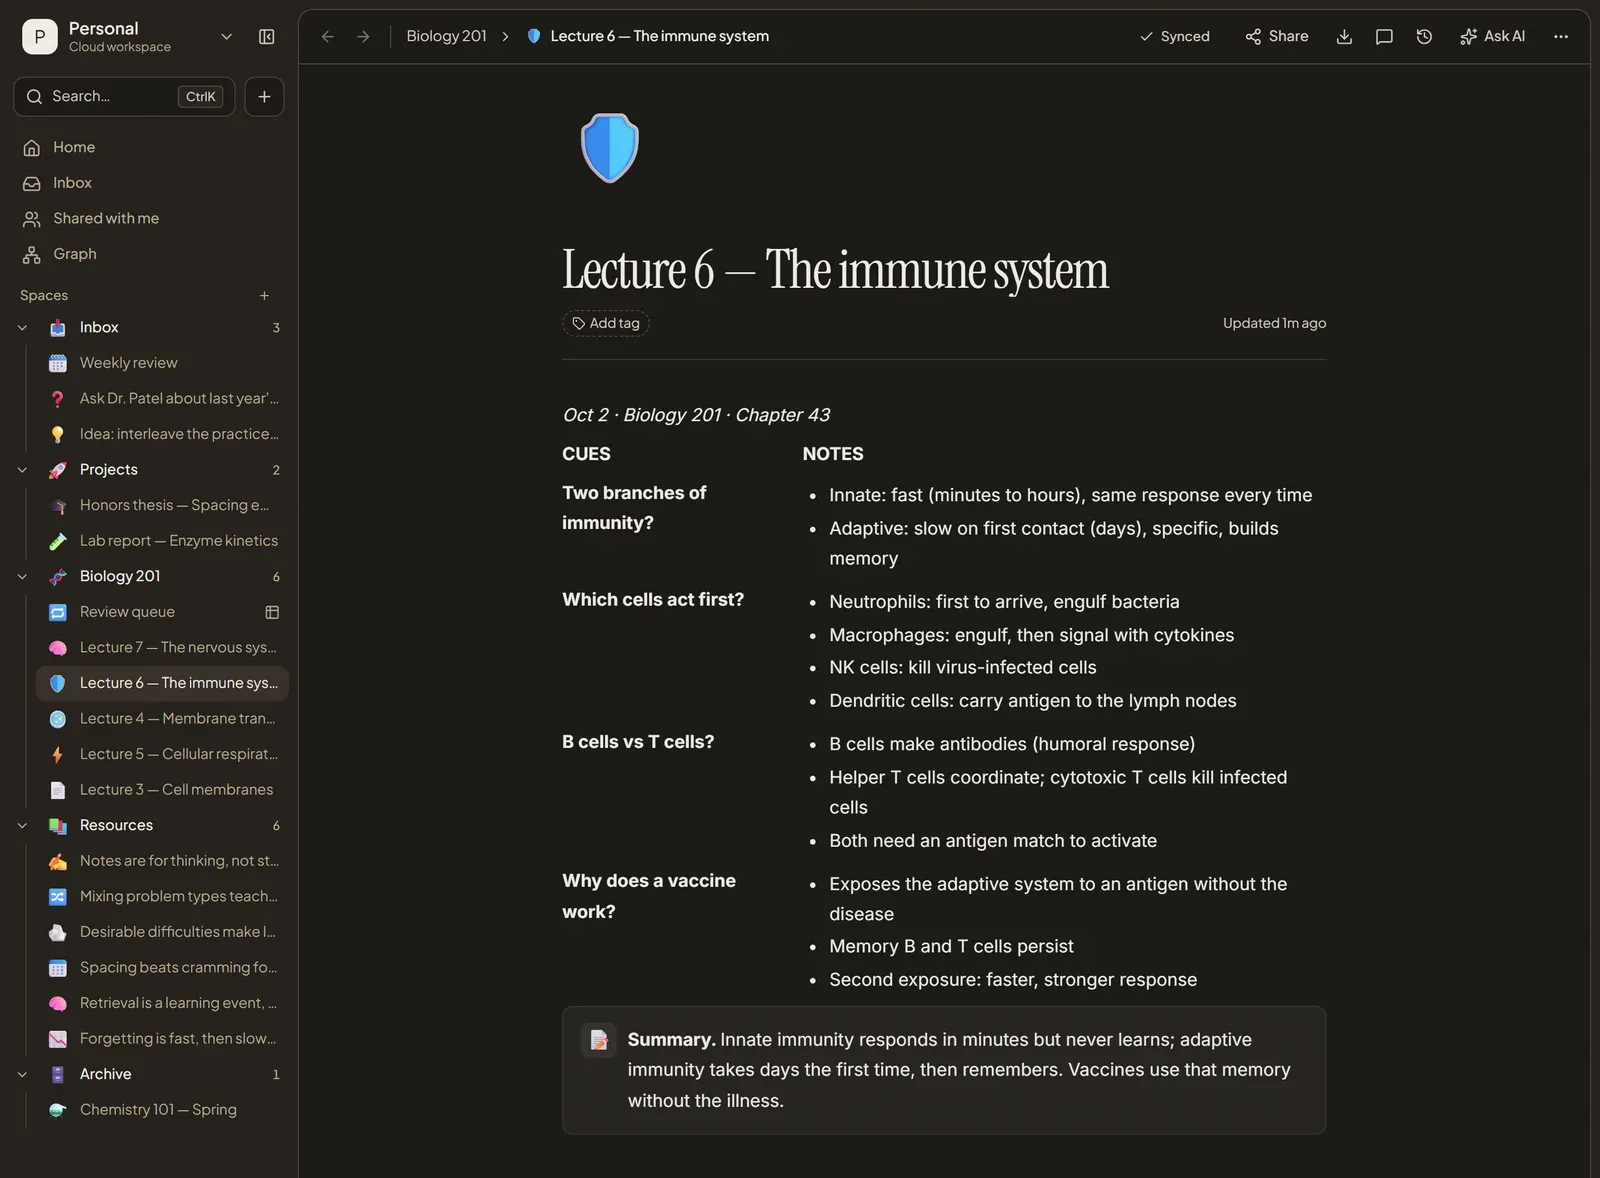Click the 'Which cells act first?' cue
1600x1178 pixels.
point(653,600)
